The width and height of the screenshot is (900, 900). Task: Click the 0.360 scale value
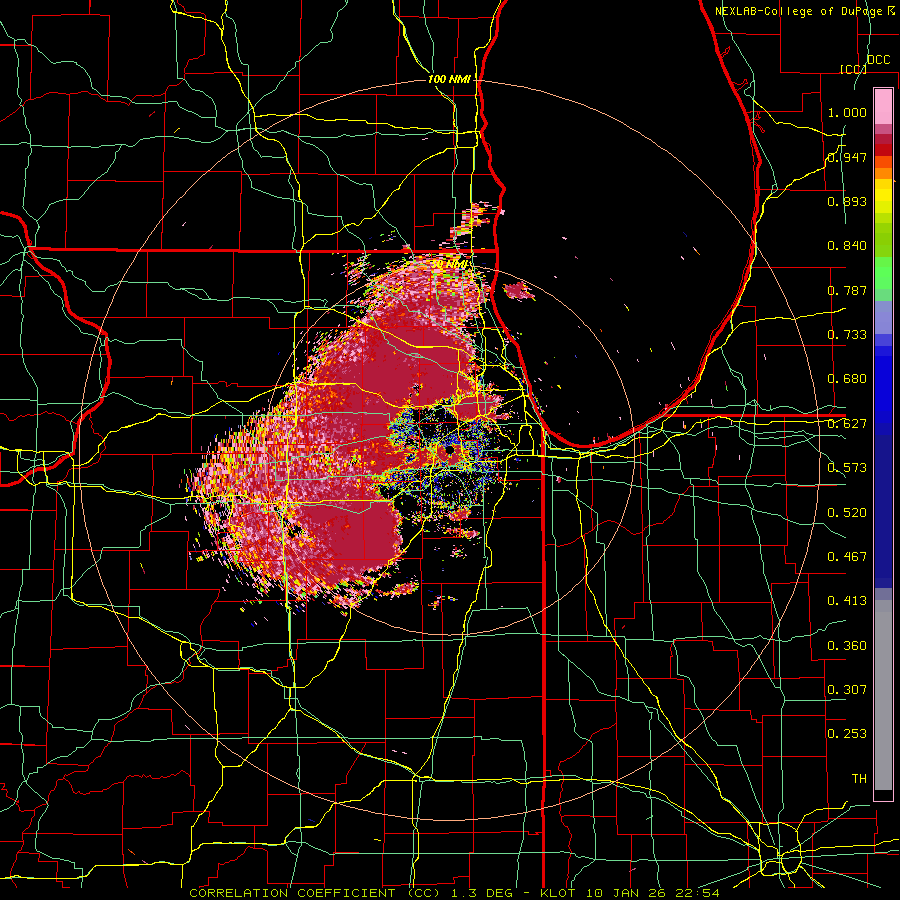847,646
